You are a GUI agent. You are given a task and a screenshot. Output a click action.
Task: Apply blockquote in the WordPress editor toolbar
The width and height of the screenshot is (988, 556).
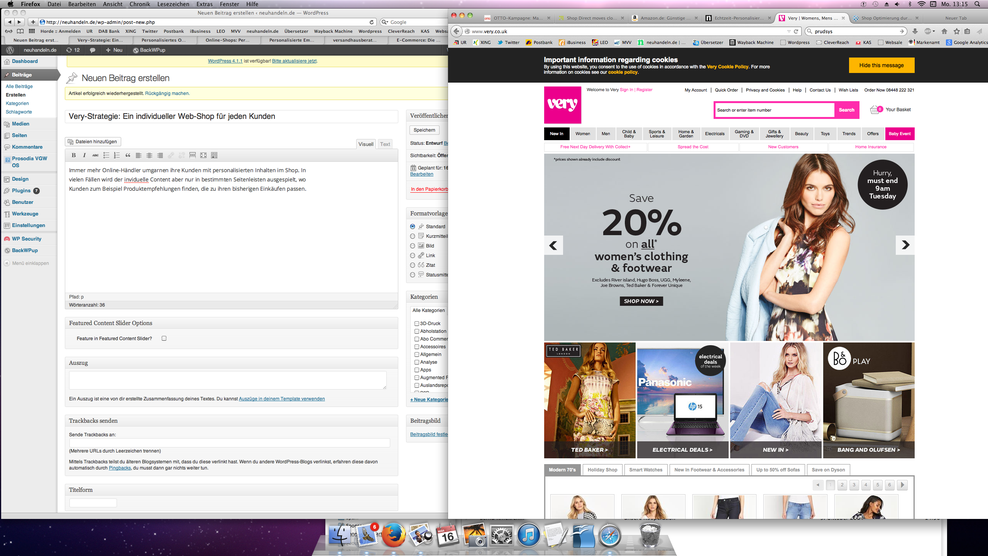(127, 155)
